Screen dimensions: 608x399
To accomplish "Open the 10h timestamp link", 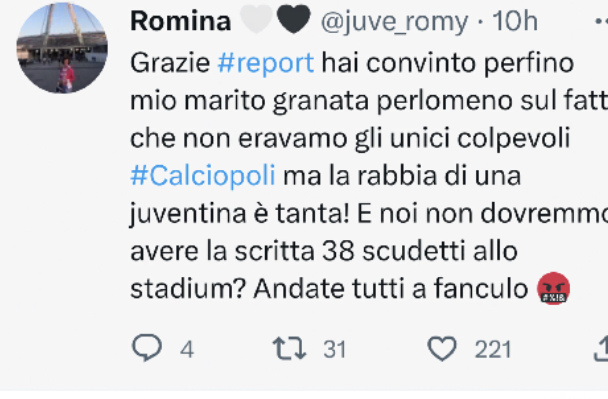I will 515,21.
